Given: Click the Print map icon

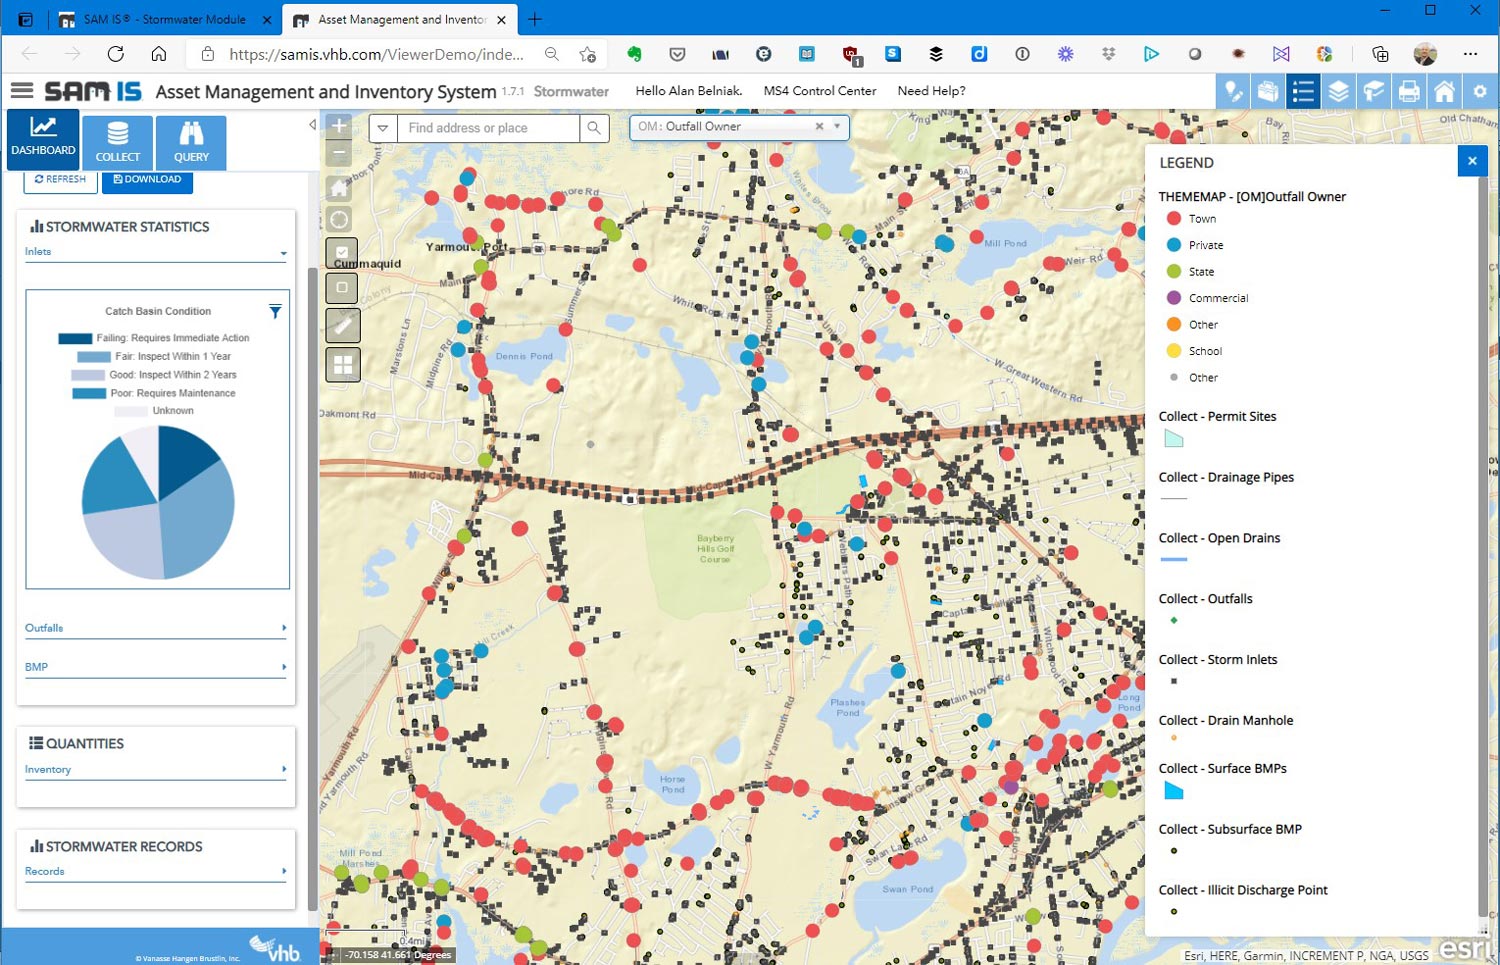Looking at the screenshot, I should (x=1409, y=92).
